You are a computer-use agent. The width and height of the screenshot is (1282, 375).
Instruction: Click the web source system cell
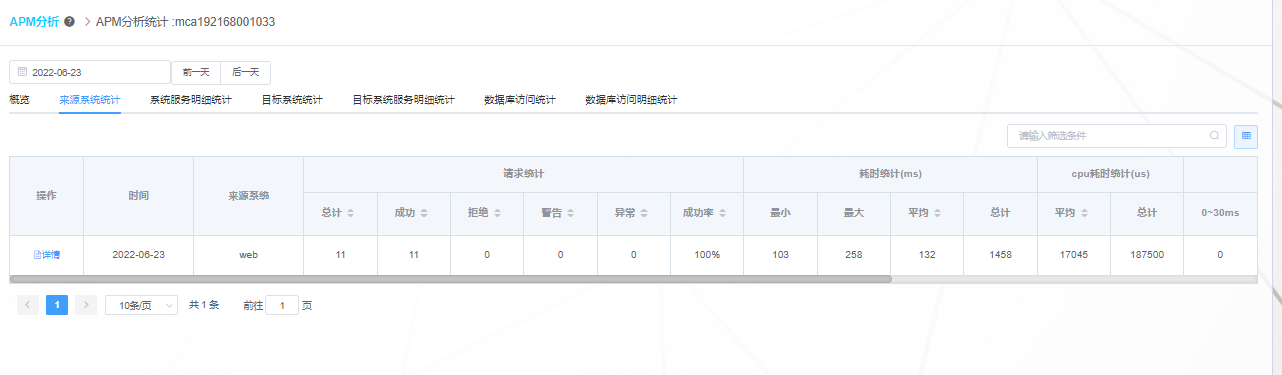tap(249, 255)
